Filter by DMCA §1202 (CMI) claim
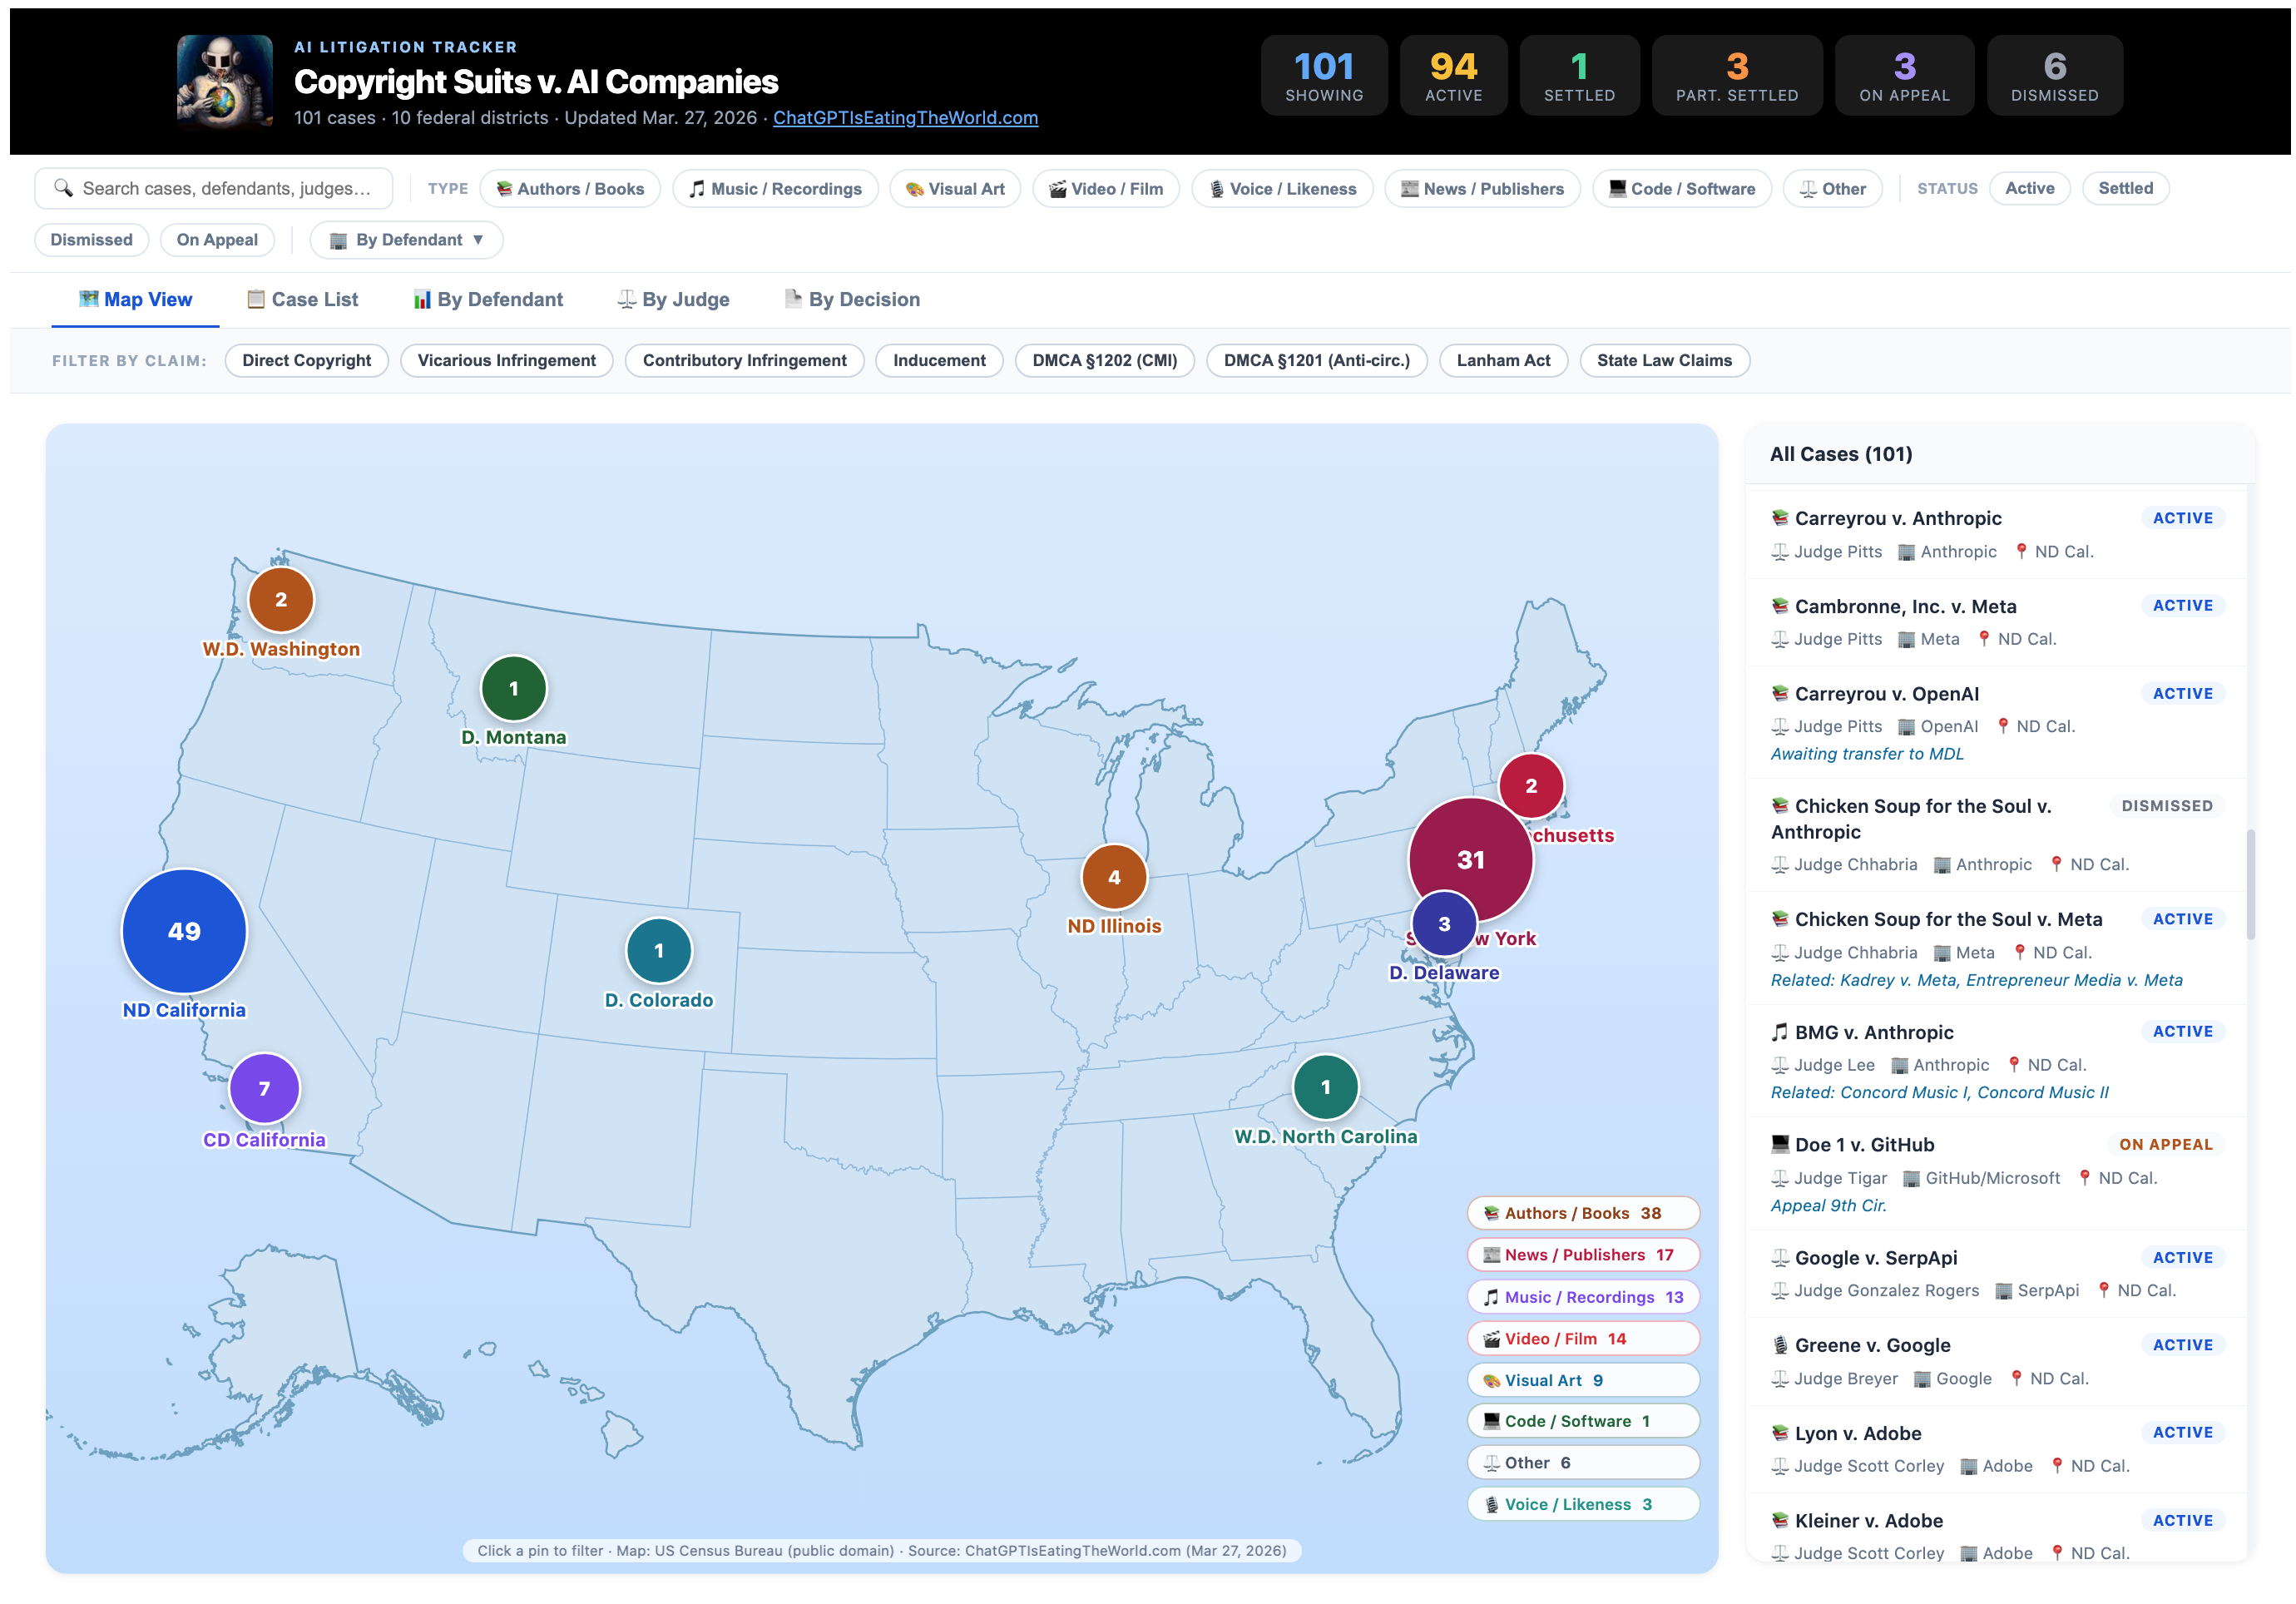 click(1105, 360)
